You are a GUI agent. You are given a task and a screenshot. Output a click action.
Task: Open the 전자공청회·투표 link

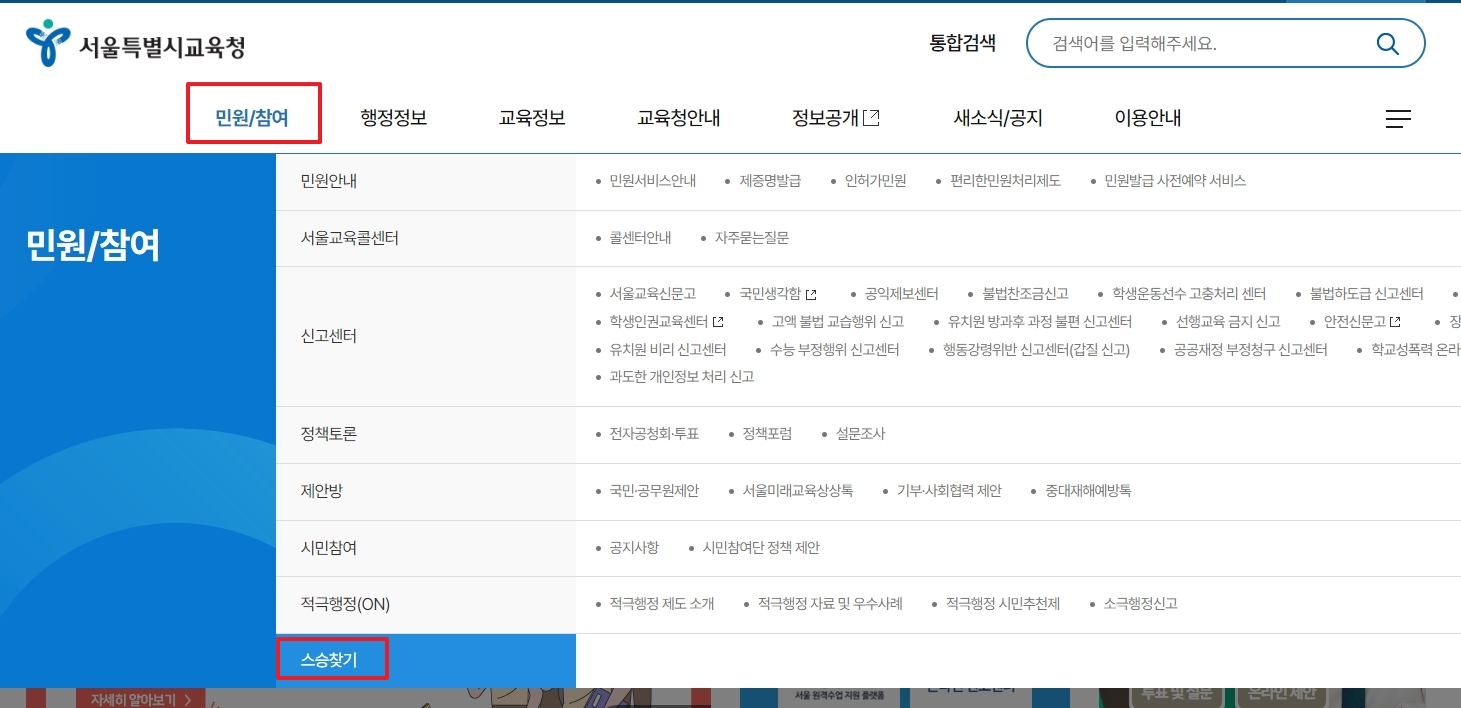tap(654, 434)
